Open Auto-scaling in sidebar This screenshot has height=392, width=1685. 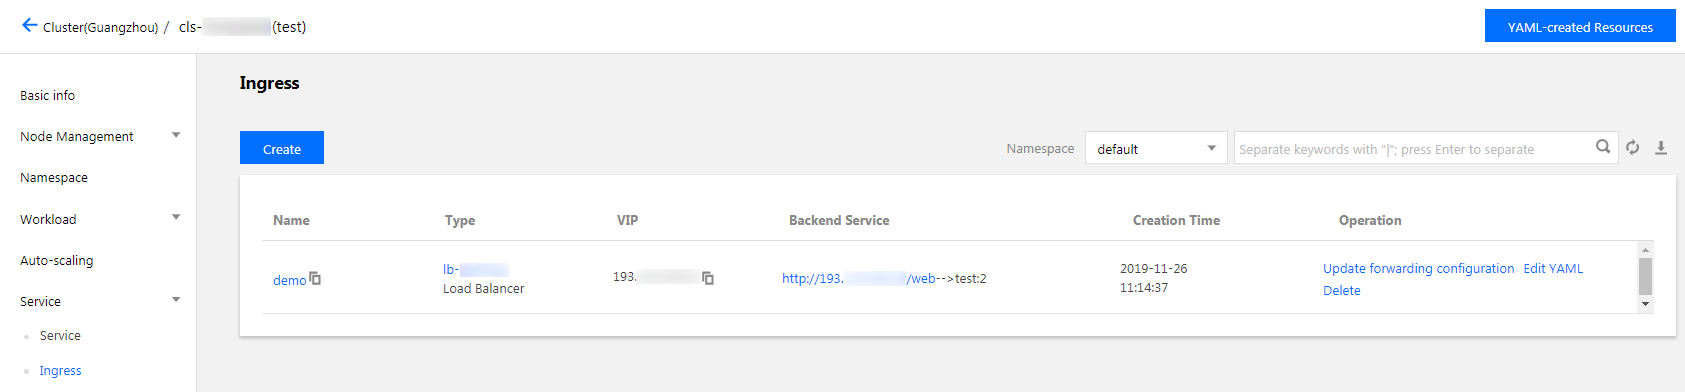click(57, 260)
